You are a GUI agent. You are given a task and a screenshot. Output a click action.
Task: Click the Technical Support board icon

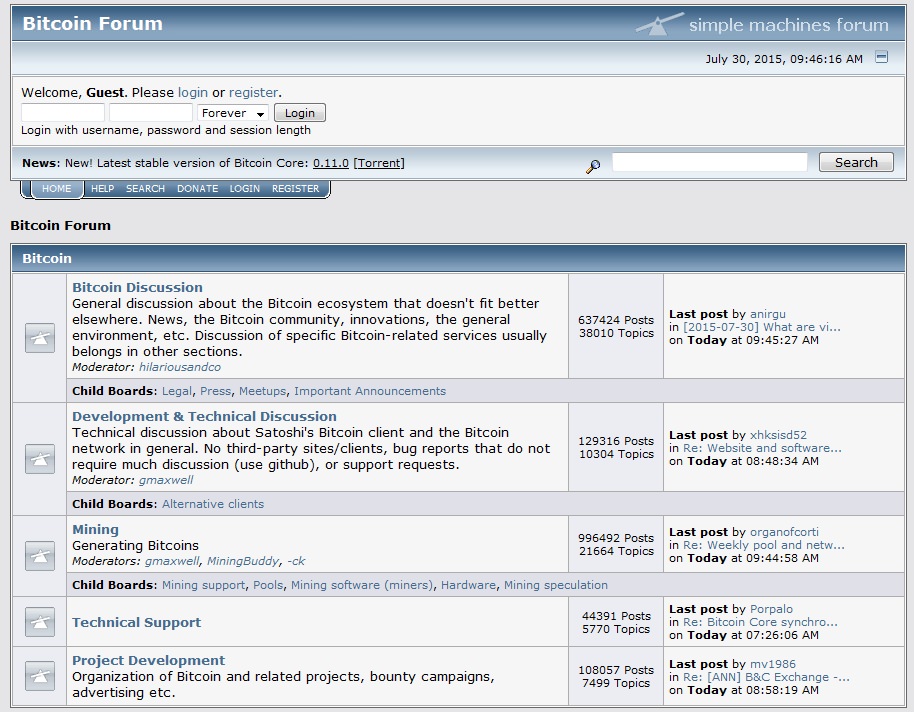point(40,622)
